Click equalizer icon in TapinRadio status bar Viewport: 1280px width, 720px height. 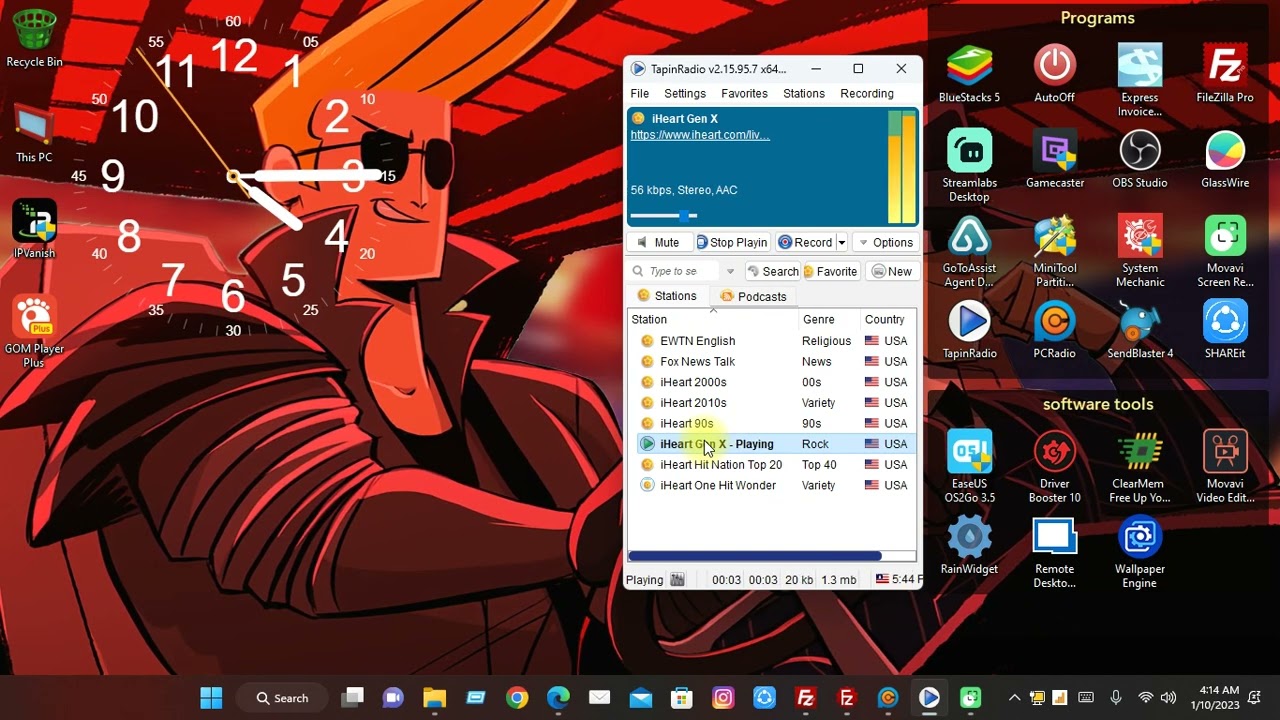pos(677,580)
